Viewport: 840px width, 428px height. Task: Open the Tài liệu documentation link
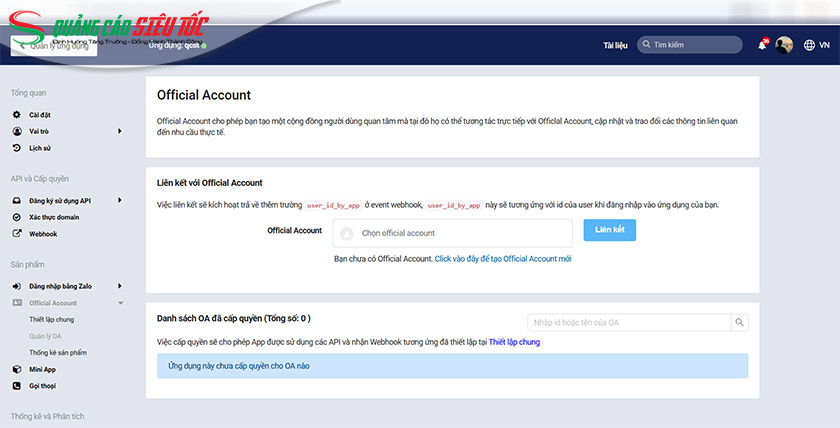tap(614, 45)
